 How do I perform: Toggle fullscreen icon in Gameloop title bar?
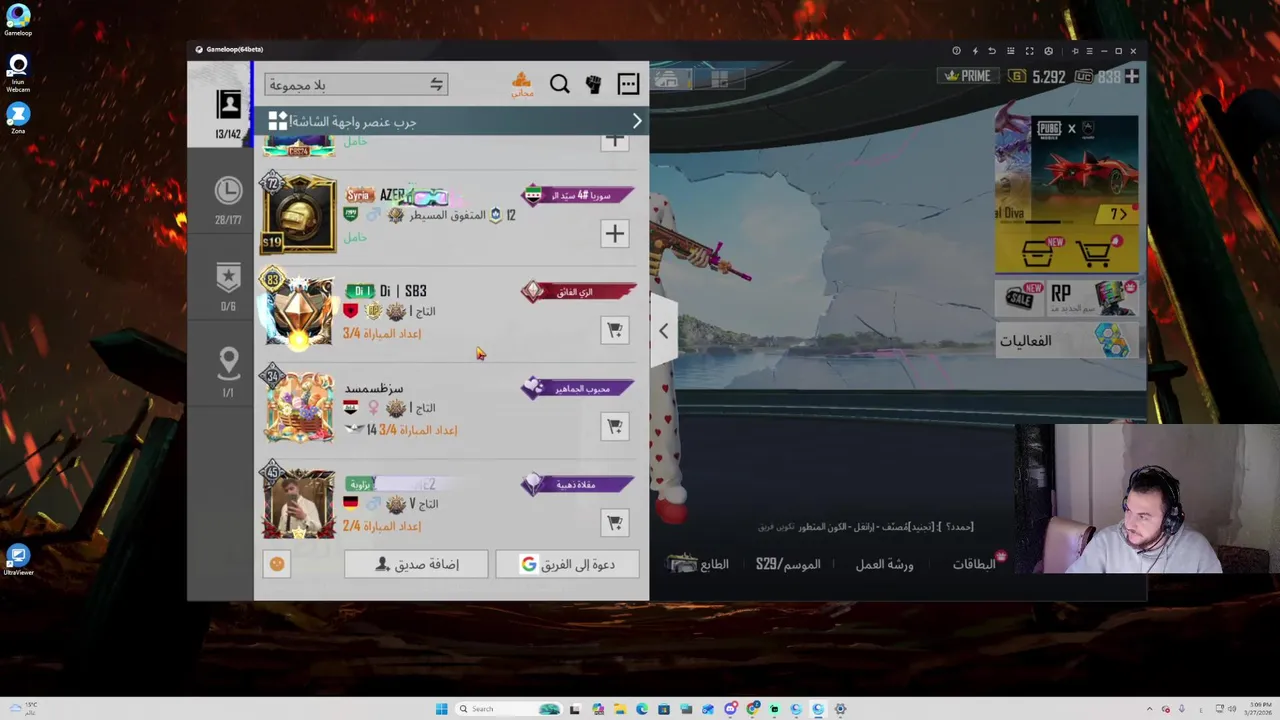(x=1030, y=51)
